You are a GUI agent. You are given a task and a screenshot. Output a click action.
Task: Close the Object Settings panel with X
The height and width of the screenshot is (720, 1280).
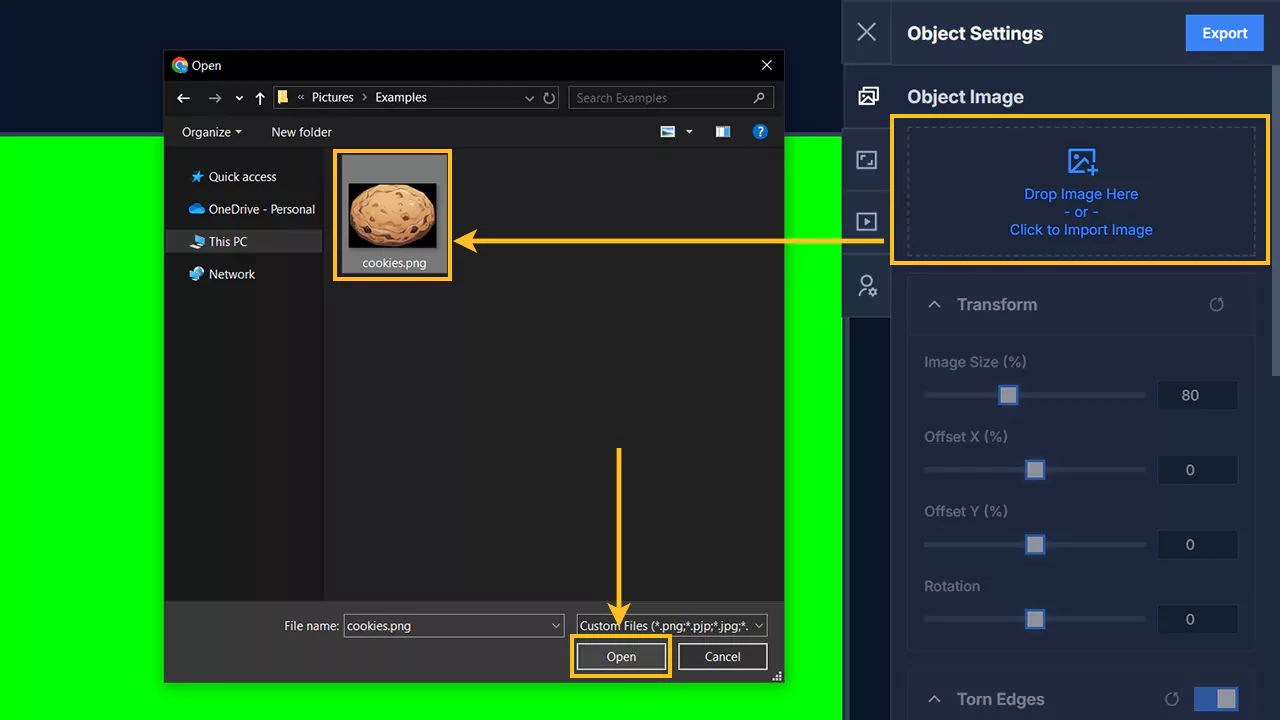(866, 32)
